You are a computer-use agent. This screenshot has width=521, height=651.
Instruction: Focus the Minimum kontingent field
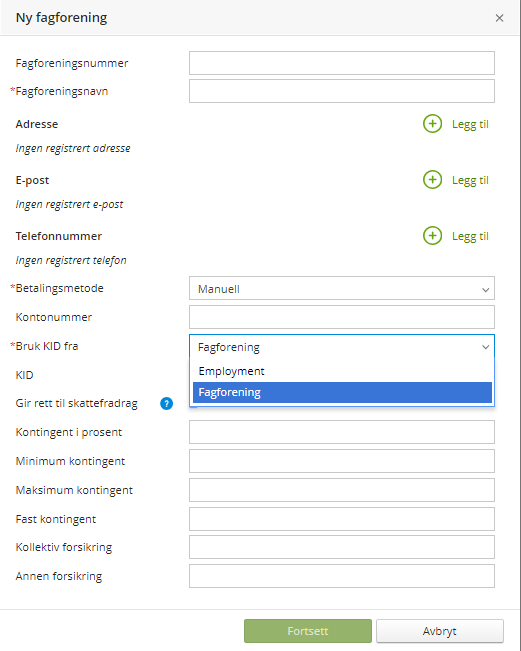342,461
